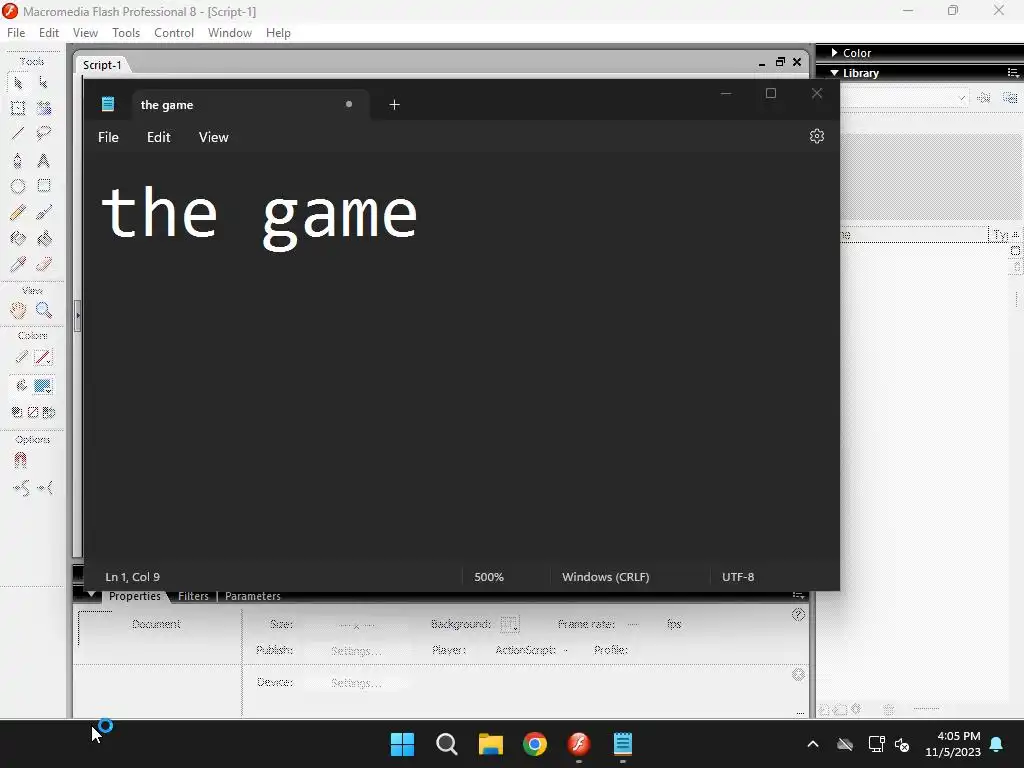Select the Subselection tool
This screenshot has width=1024, height=768.
click(43, 83)
